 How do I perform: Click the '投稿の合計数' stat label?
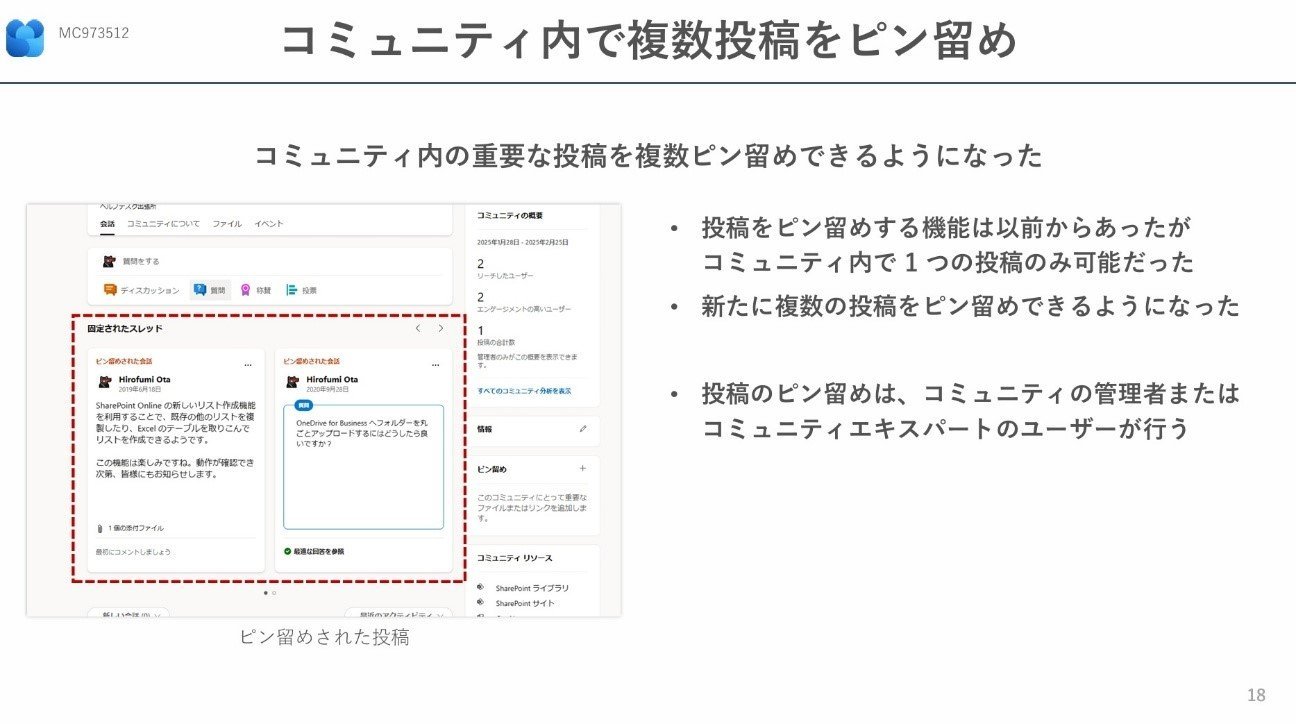pos(495,344)
